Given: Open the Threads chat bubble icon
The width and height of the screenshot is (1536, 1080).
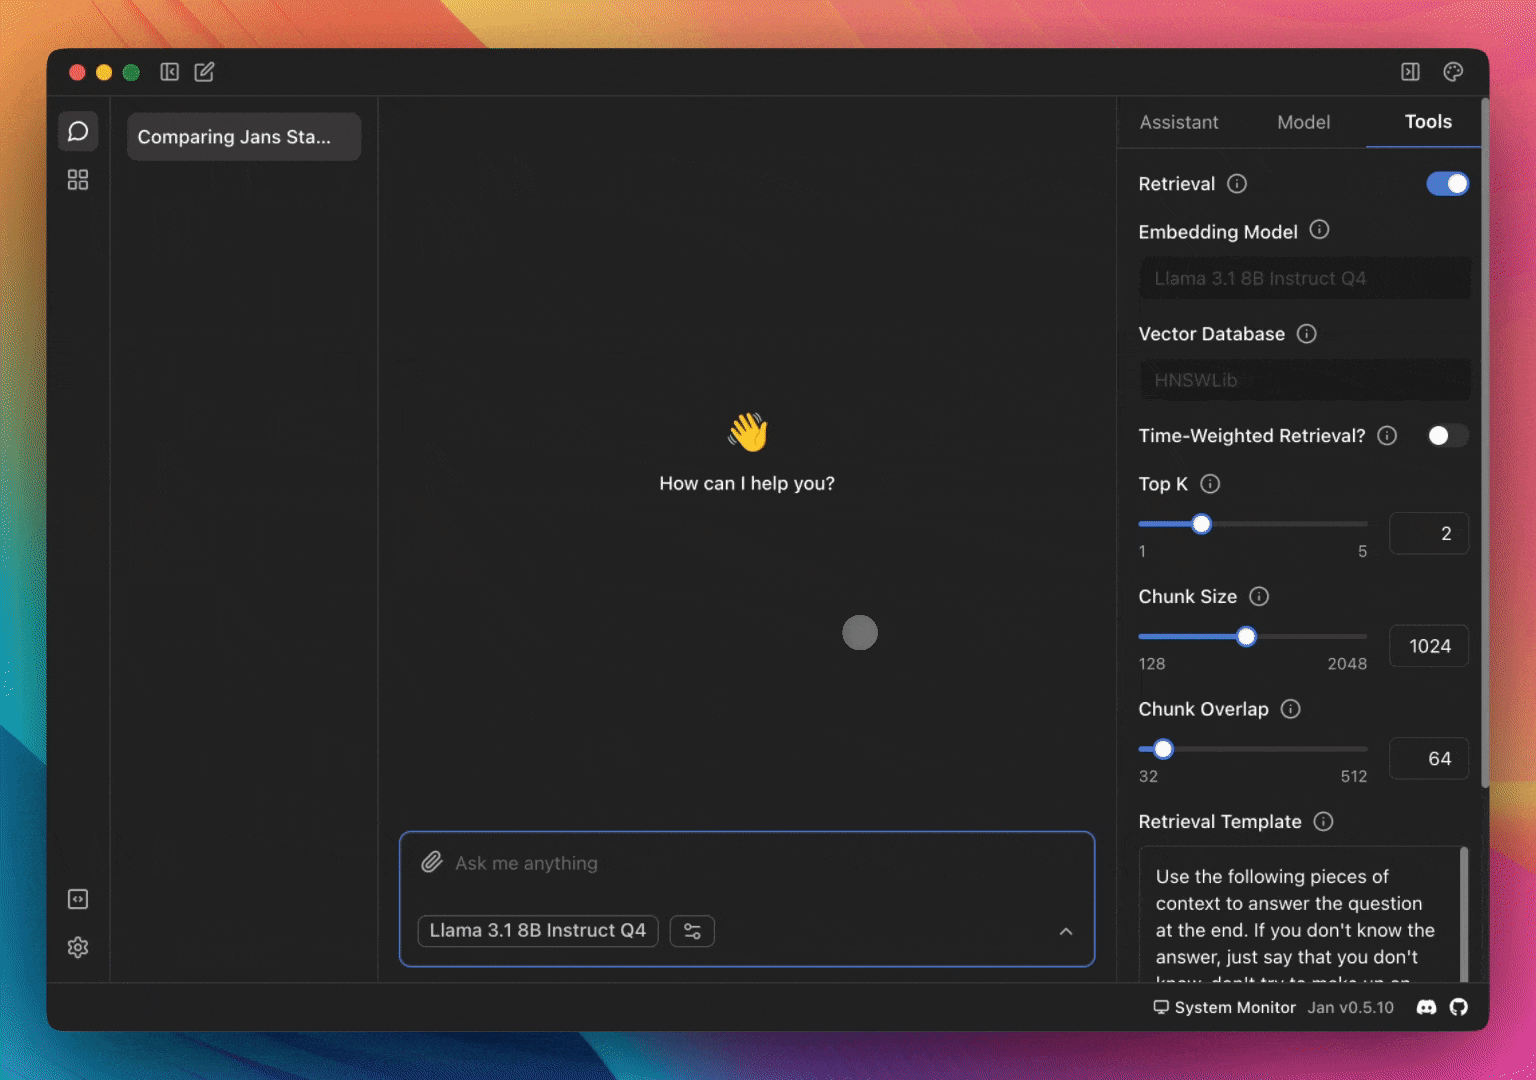Looking at the screenshot, I should tap(78, 130).
